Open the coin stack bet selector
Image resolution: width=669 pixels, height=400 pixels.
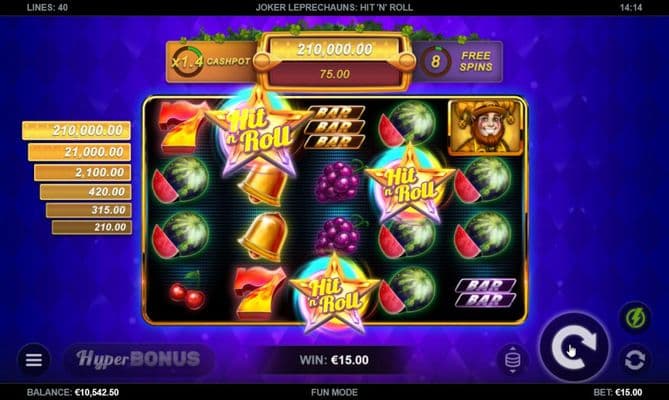click(512, 360)
